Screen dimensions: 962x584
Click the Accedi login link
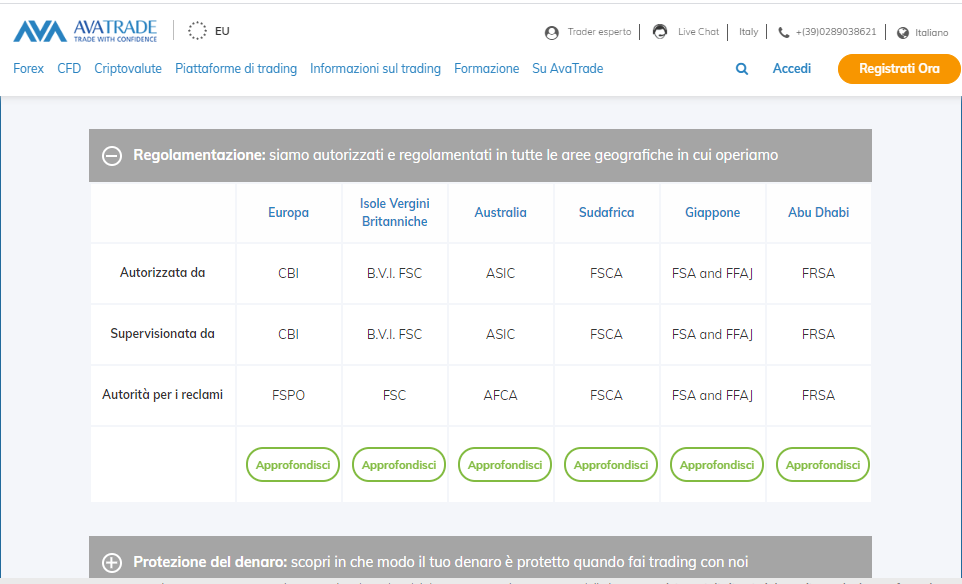coord(791,69)
